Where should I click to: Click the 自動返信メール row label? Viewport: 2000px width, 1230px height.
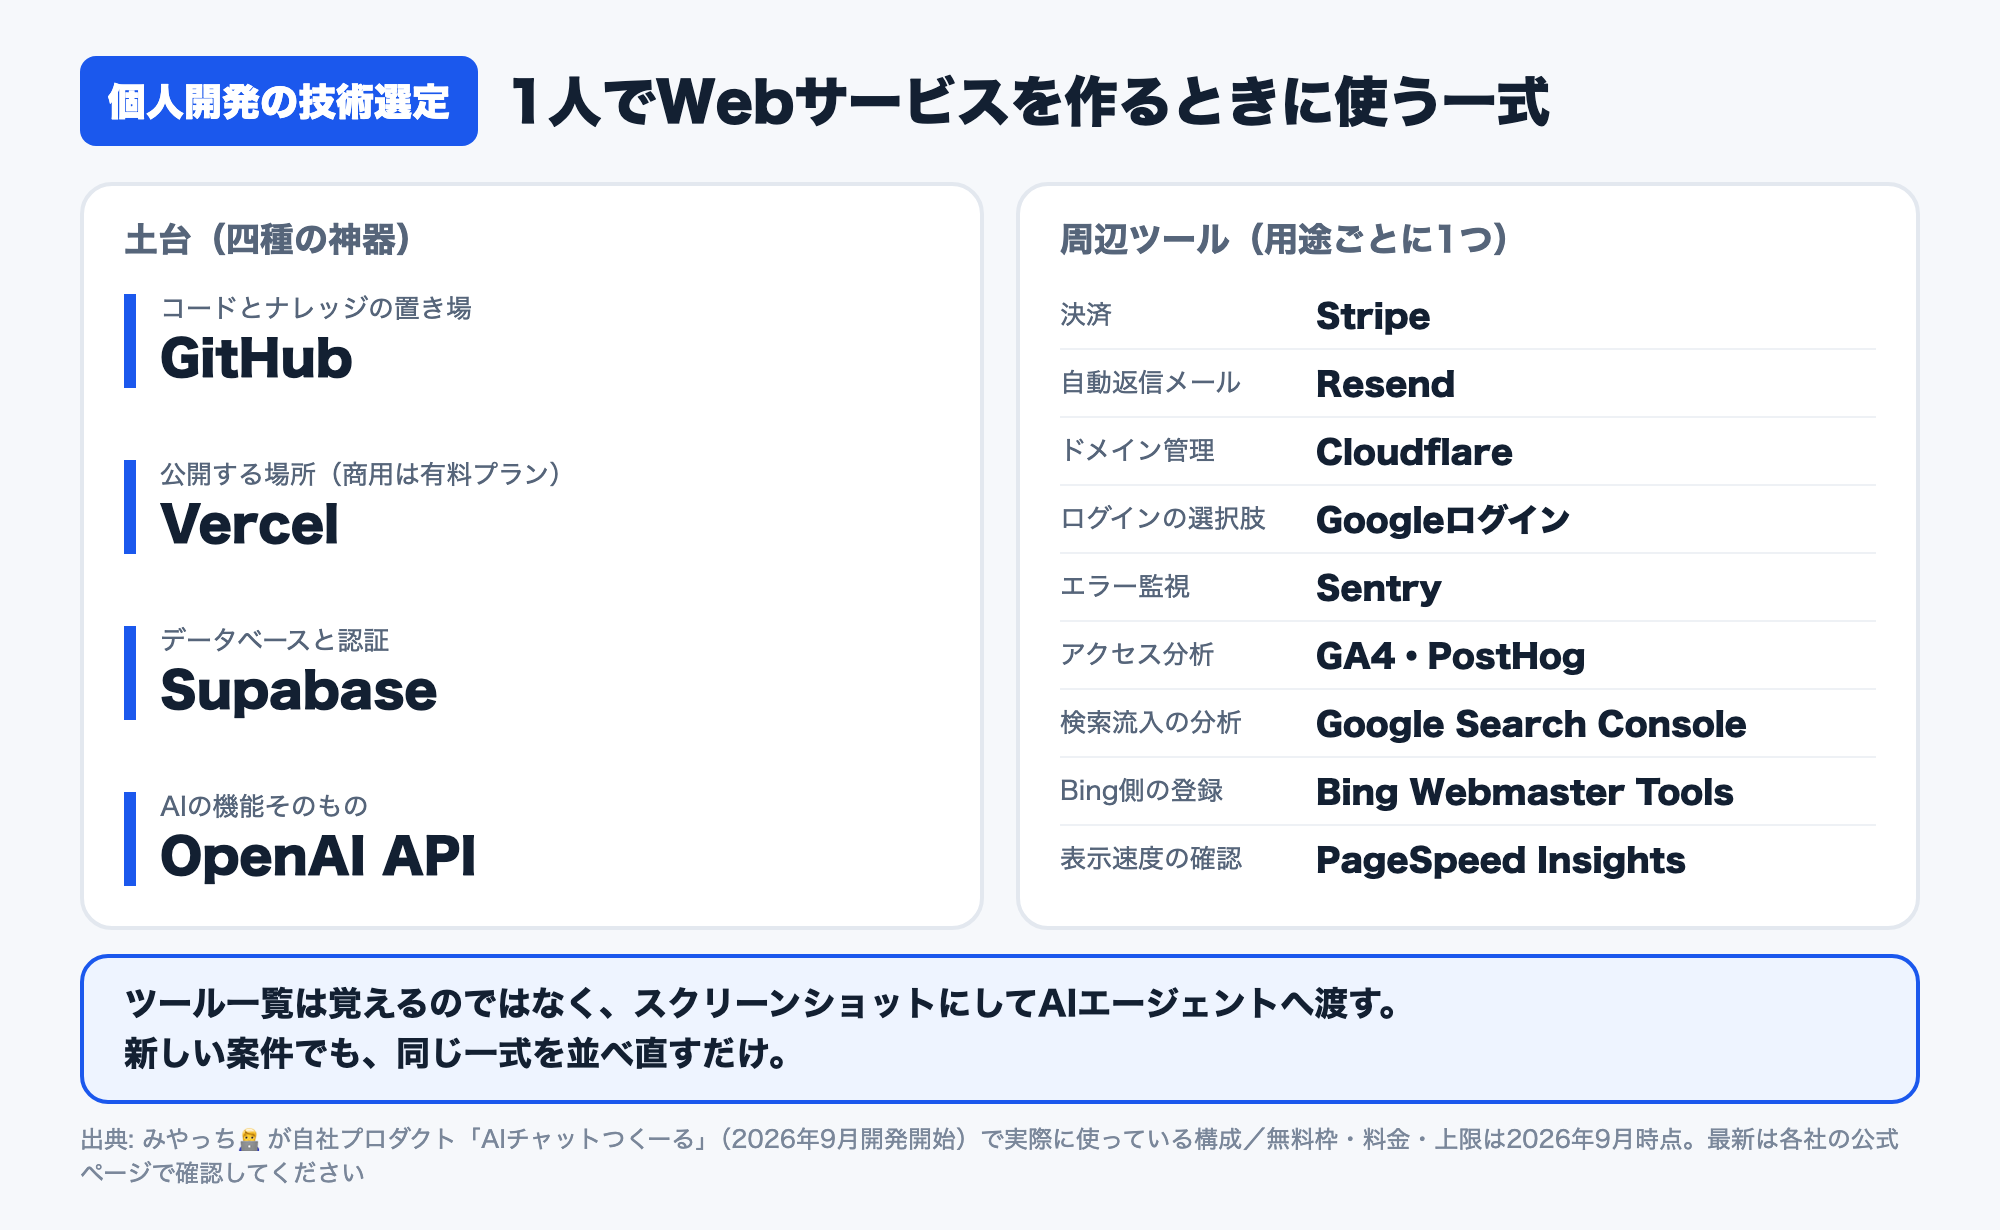coord(1151,383)
